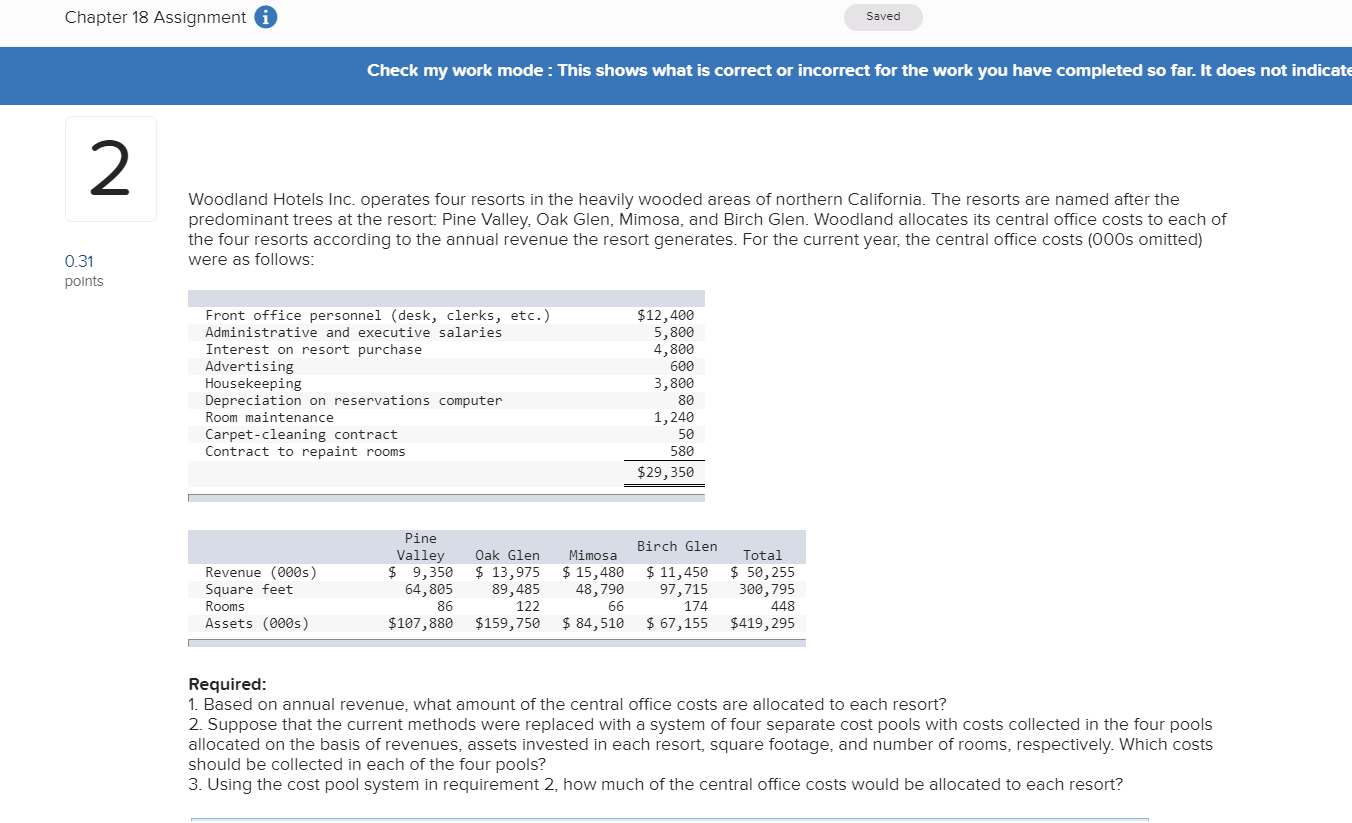Click the Assets (000s) row label
1352x823 pixels.
click(257, 623)
